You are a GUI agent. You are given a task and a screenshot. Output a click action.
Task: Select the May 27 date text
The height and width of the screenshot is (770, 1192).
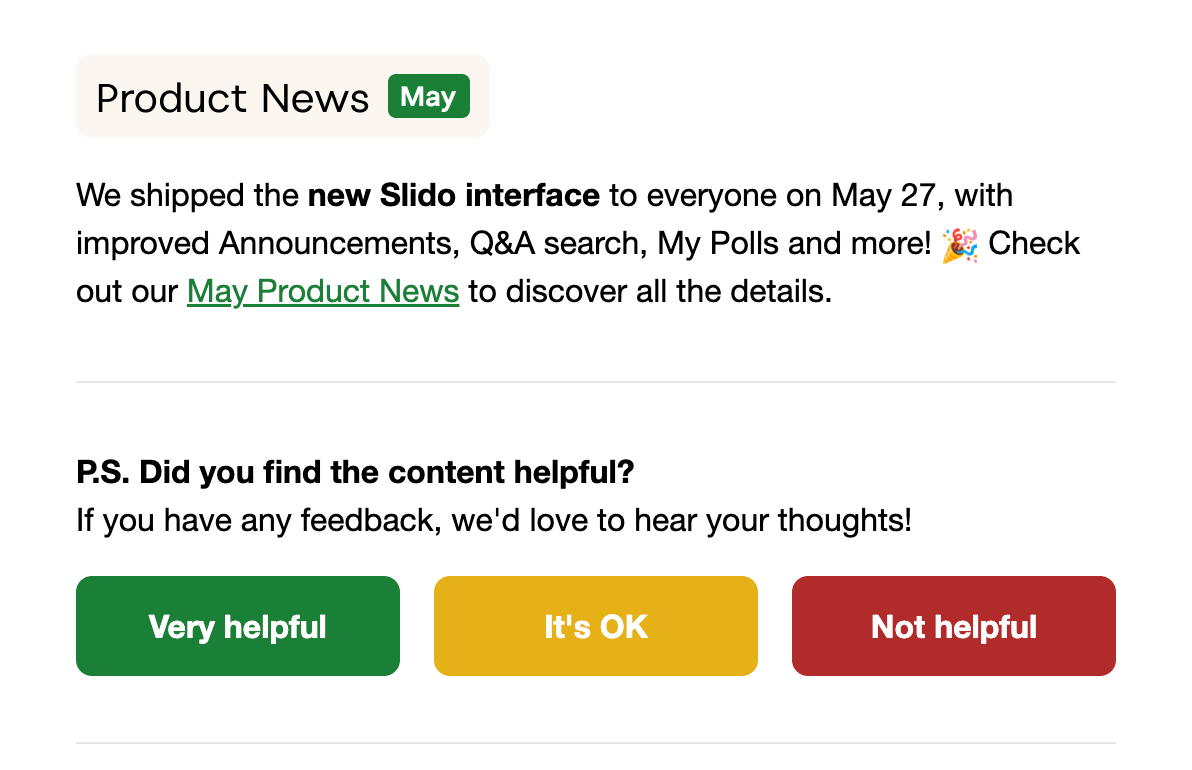[x=882, y=195]
